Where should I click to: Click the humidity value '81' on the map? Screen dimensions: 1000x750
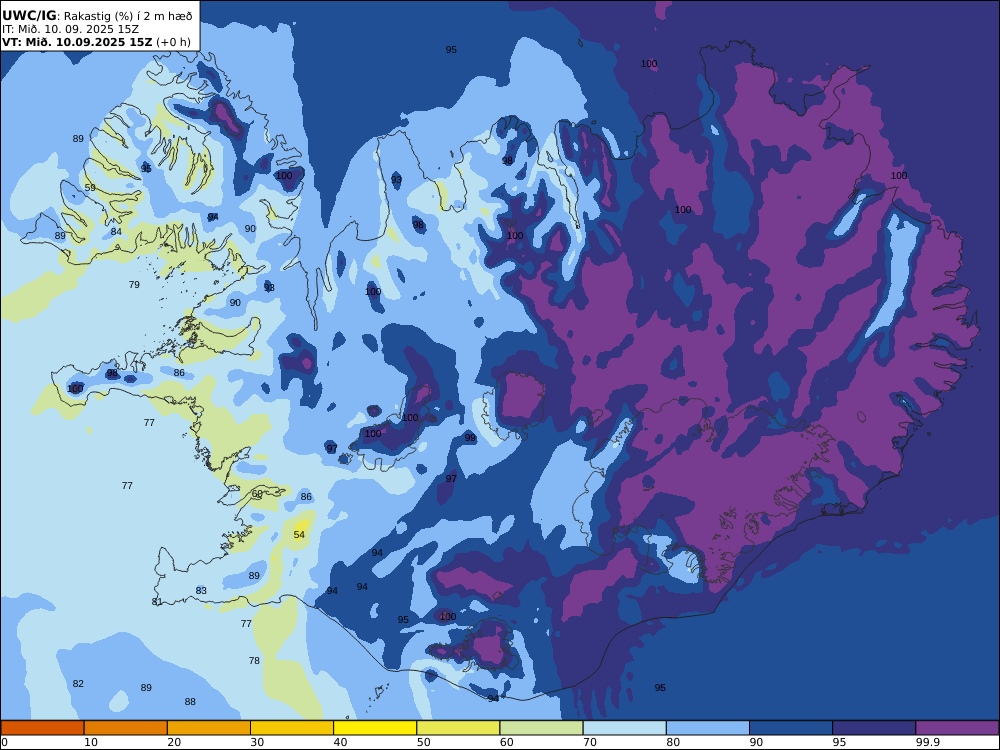[x=157, y=601]
